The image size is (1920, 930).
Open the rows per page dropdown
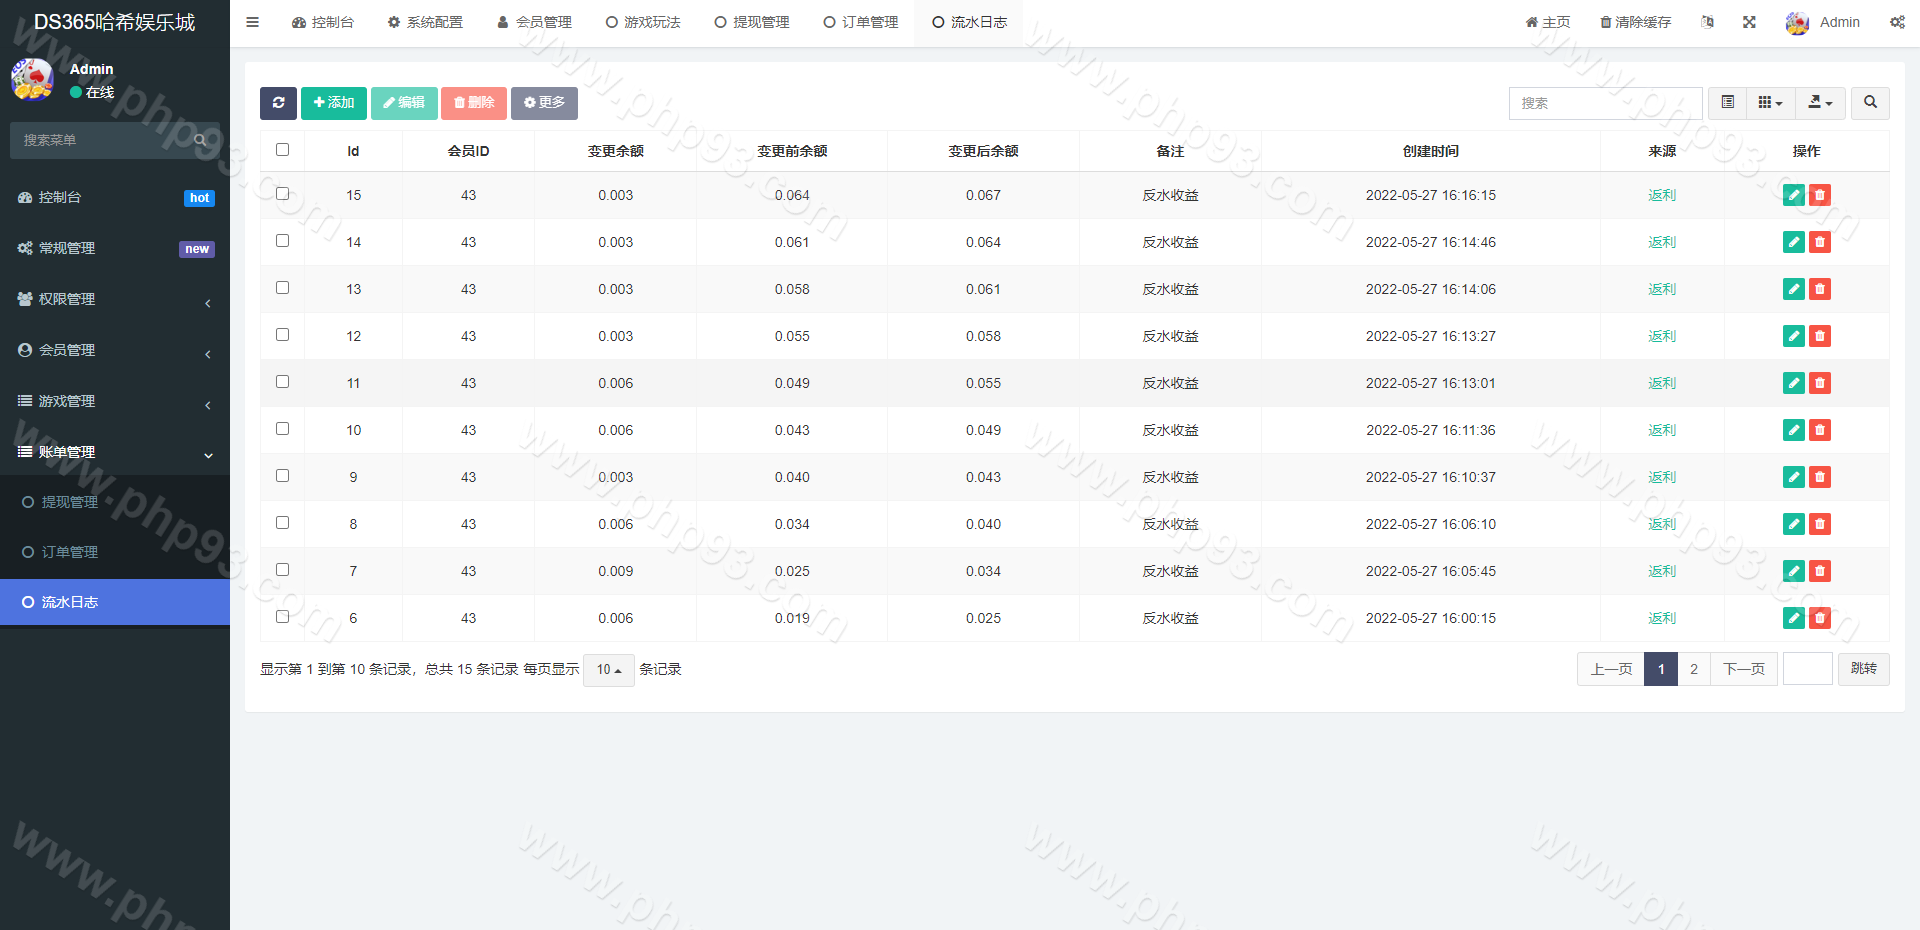(608, 670)
